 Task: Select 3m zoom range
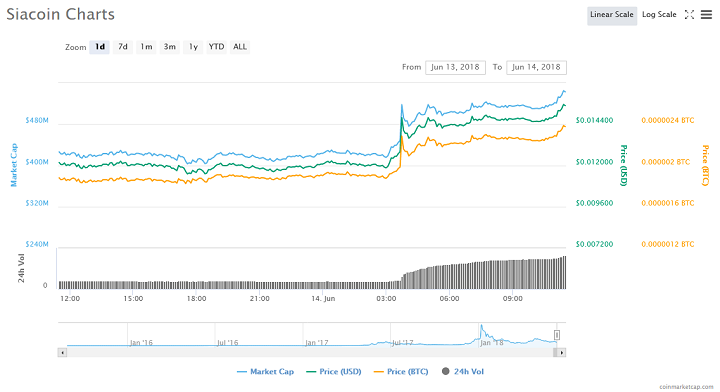click(169, 47)
